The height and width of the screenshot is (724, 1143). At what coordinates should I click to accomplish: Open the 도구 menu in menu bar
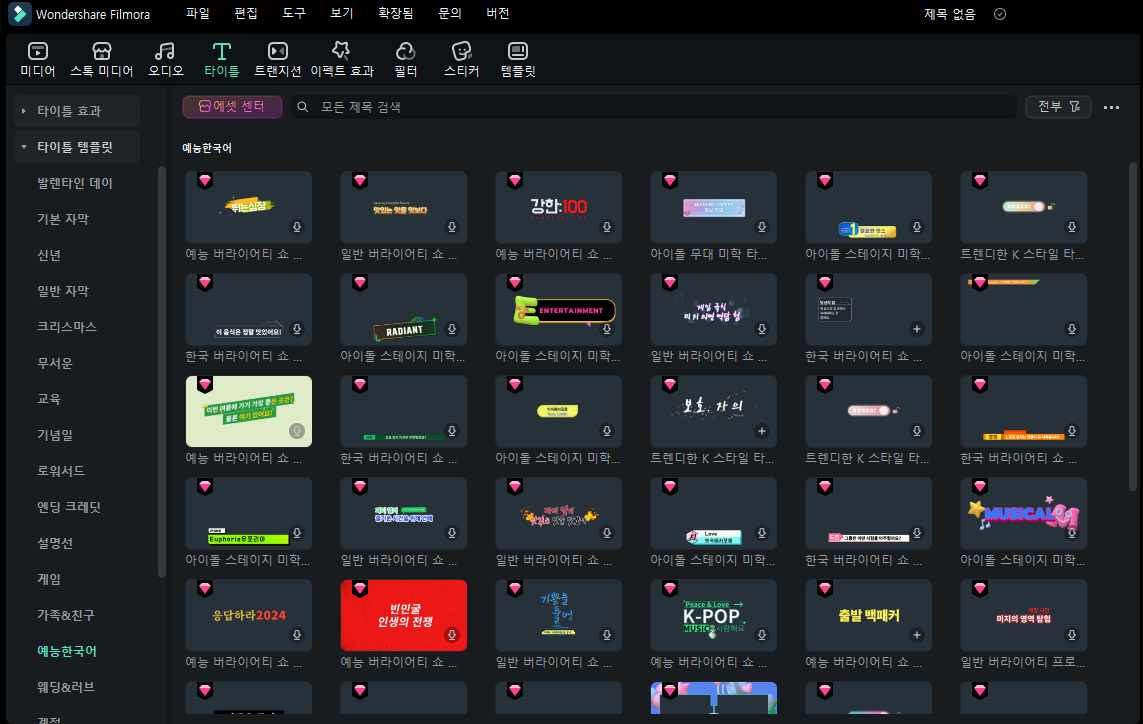point(294,14)
